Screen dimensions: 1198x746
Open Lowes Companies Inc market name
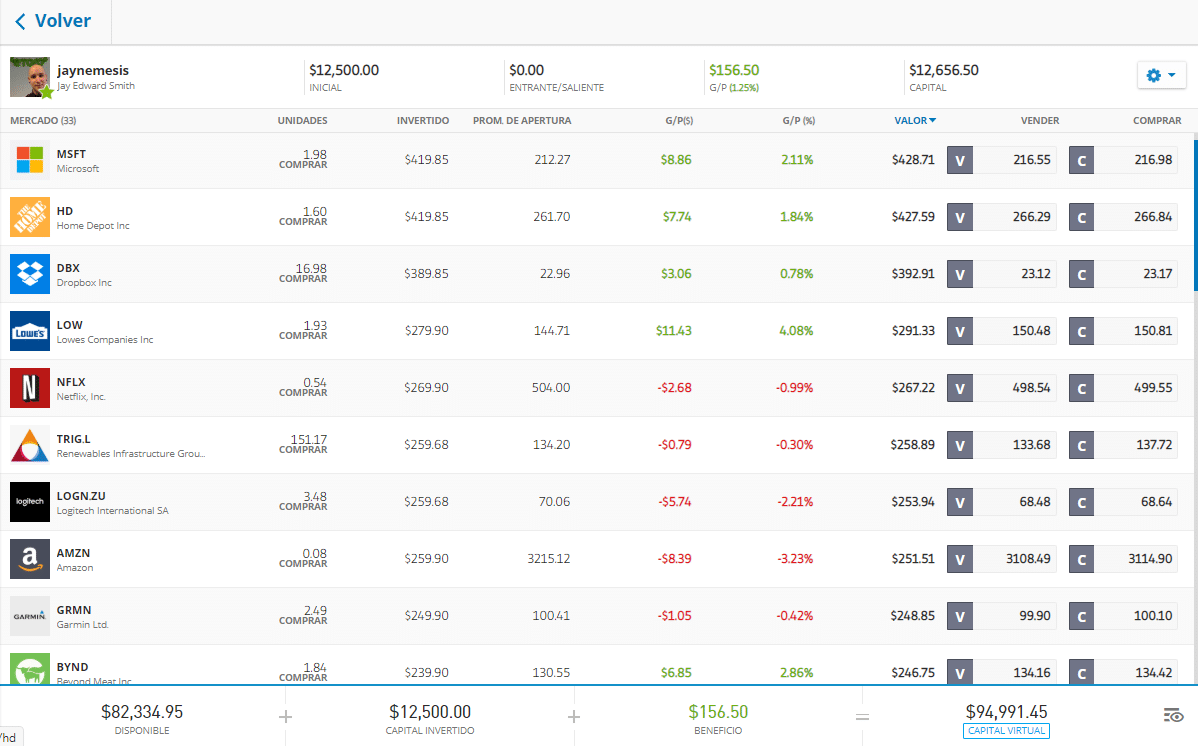[x=105, y=340]
